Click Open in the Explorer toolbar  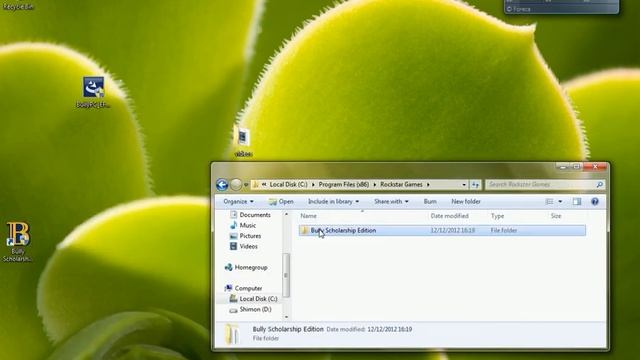(x=281, y=202)
